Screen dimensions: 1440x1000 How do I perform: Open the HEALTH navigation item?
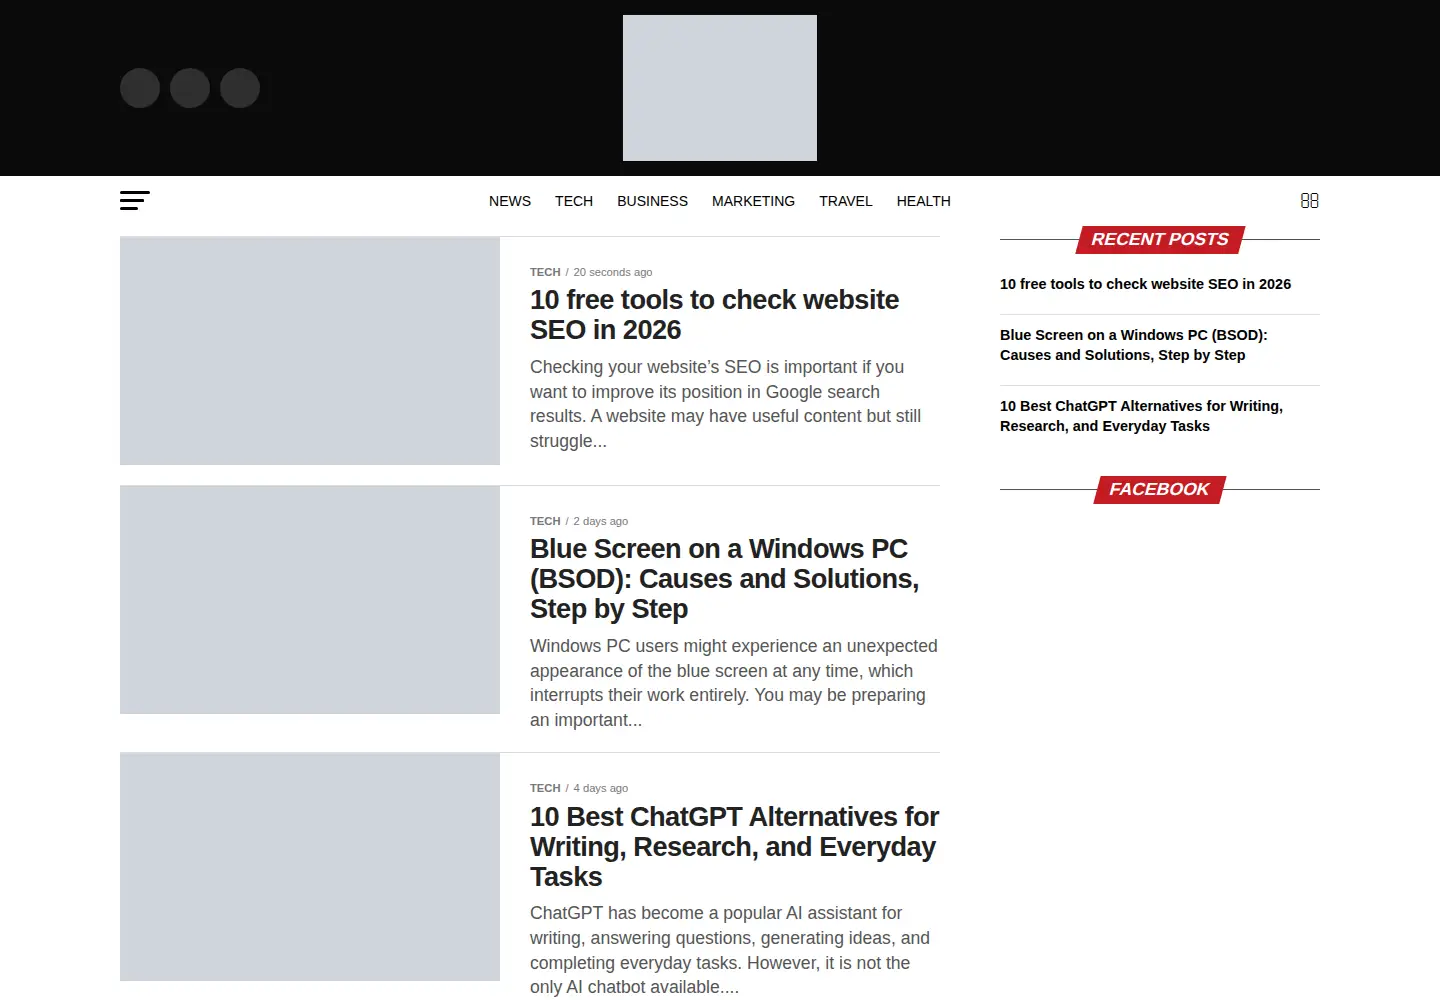click(x=924, y=201)
